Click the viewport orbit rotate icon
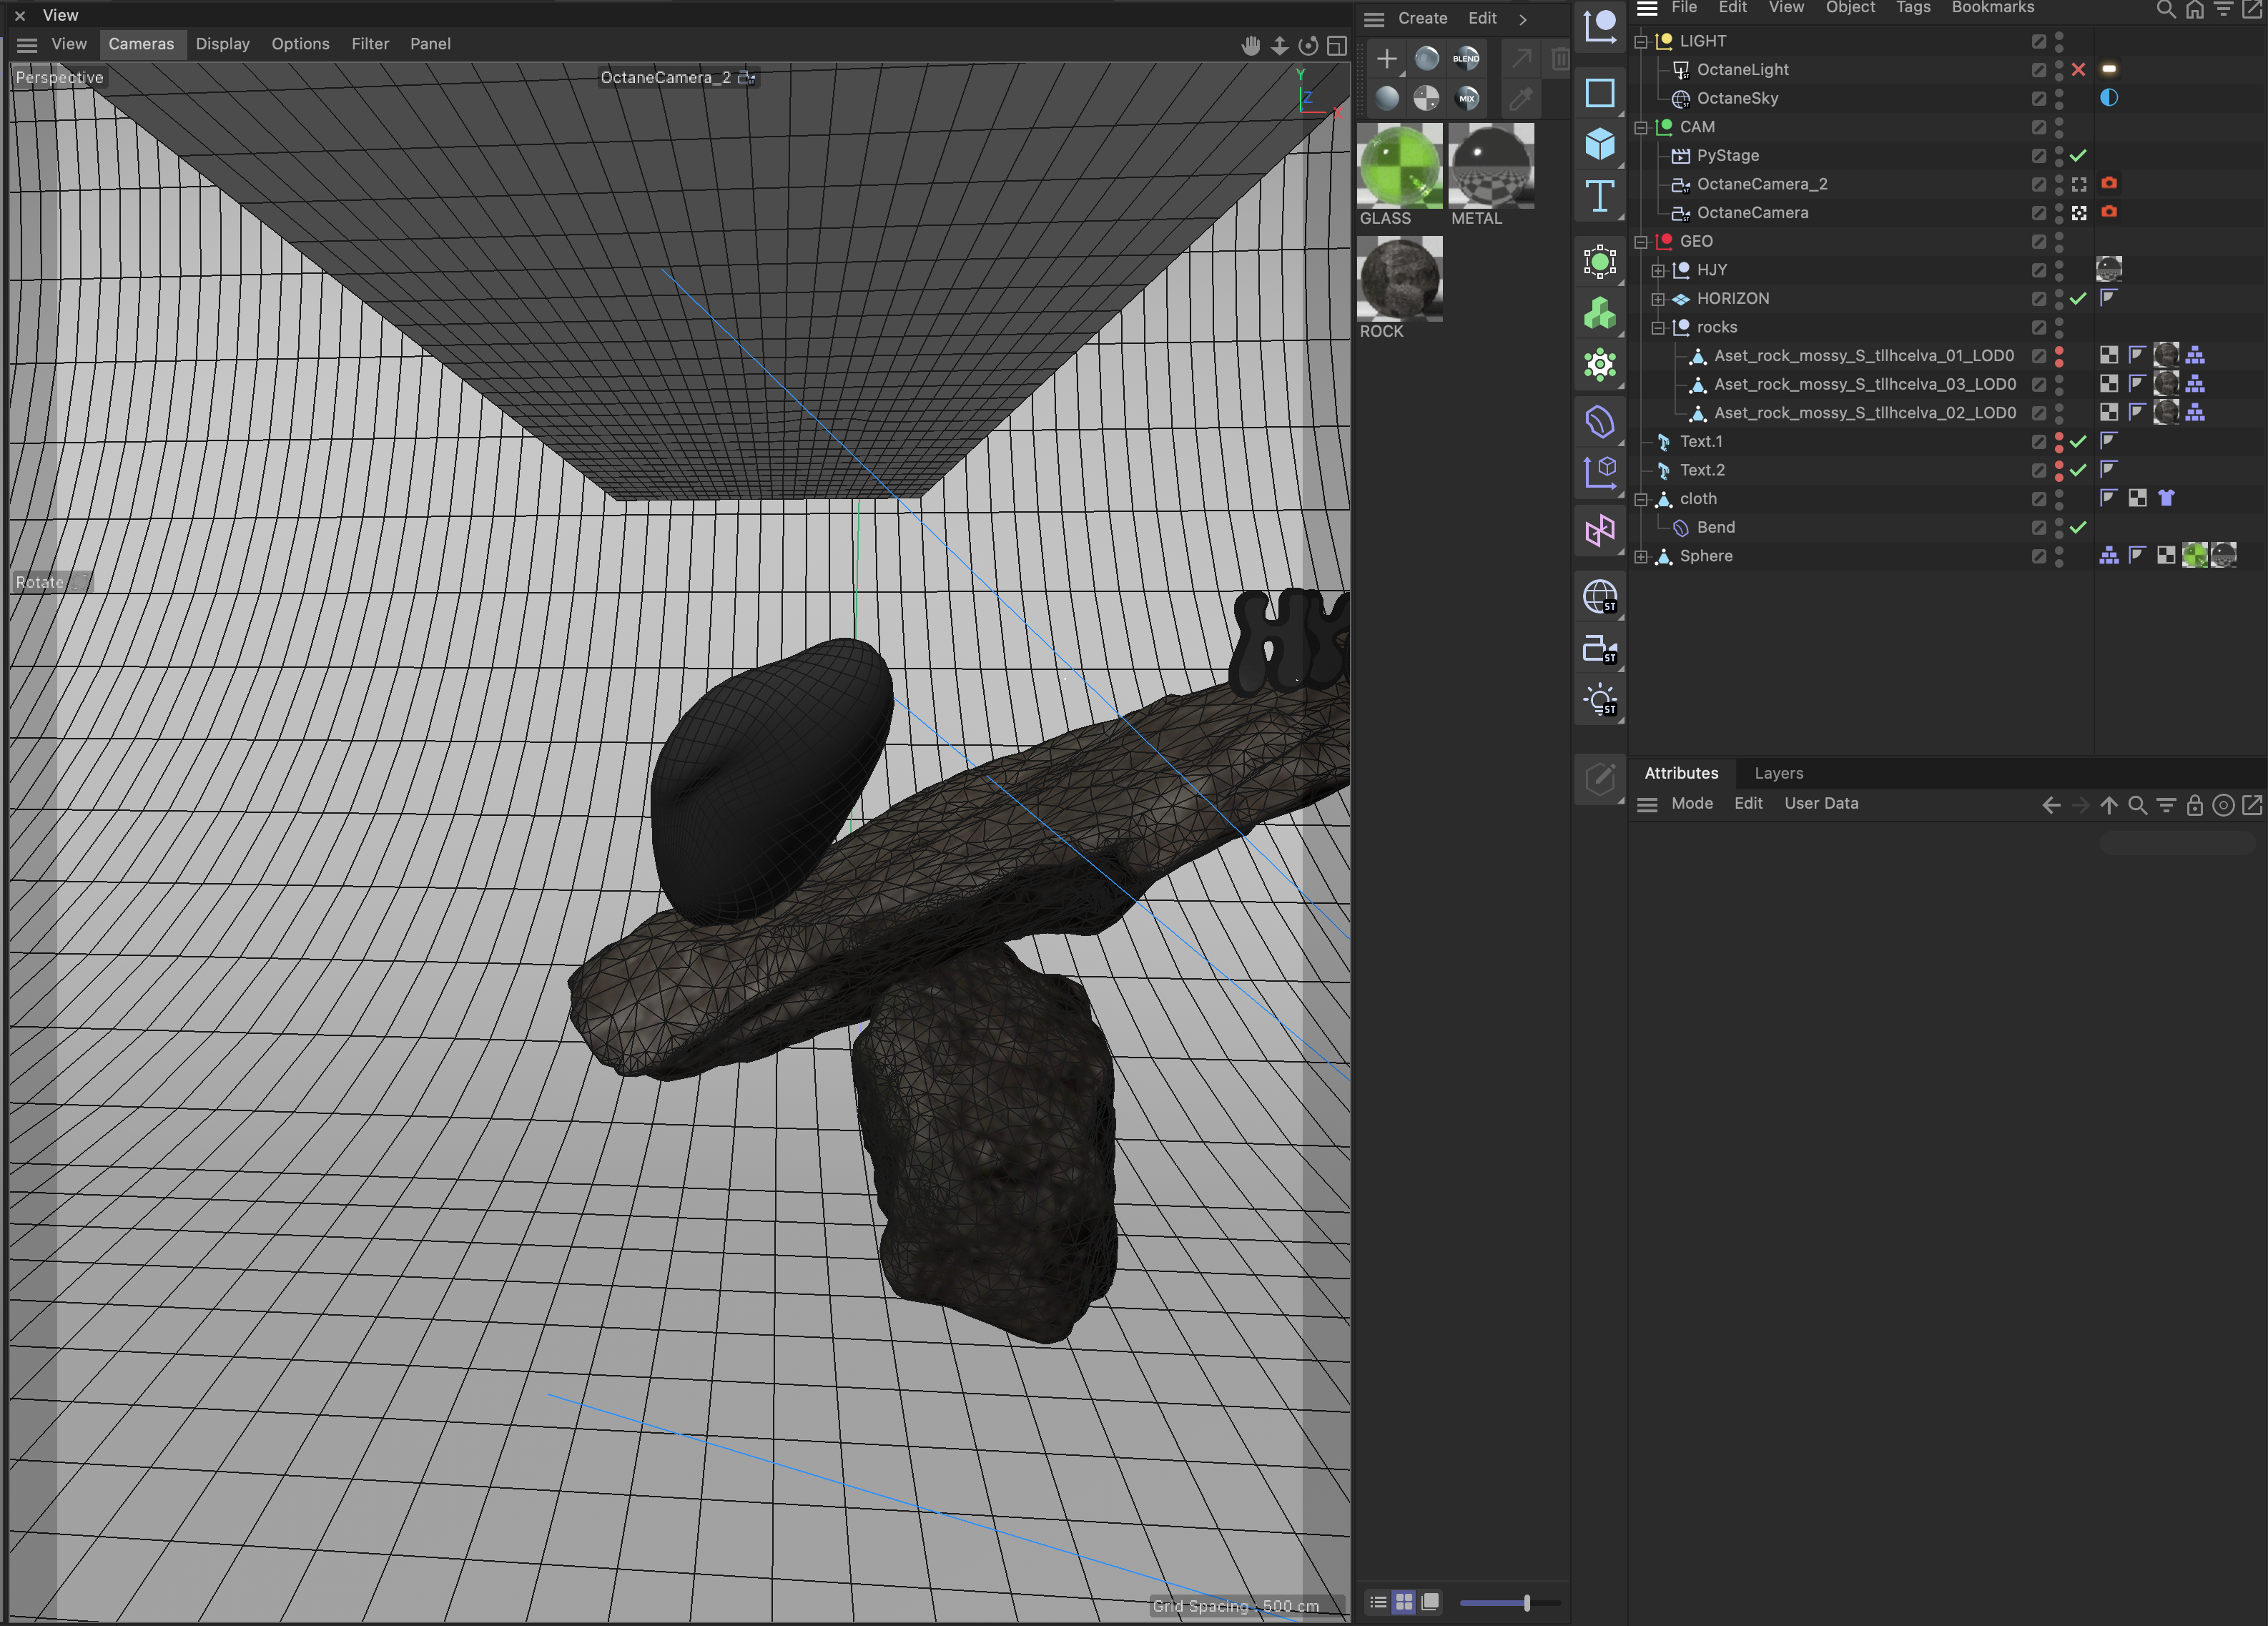Screen dimensions: 2268x1626 click(1307, 45)
